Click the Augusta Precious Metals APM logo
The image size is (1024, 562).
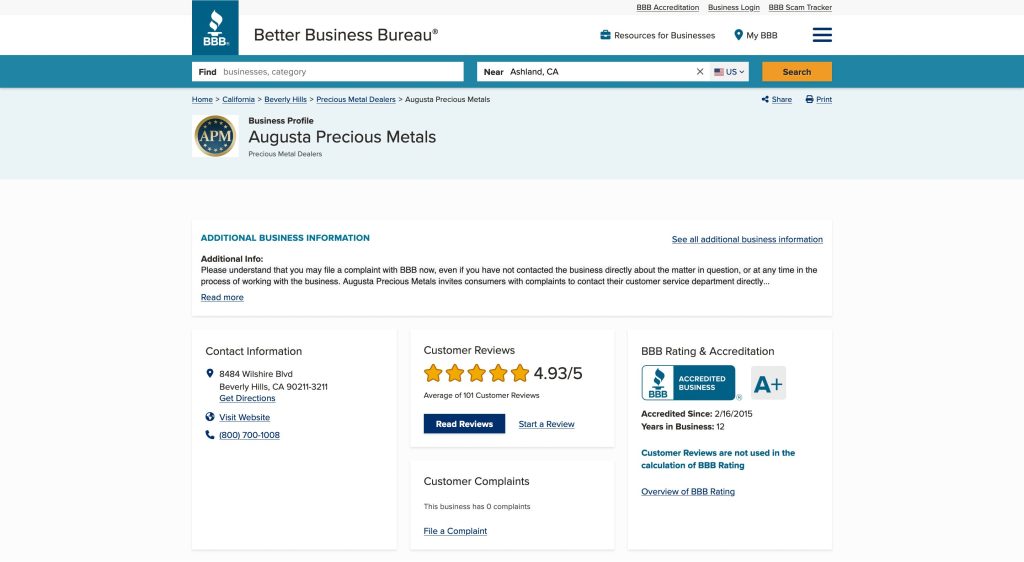(x=214, y=136)
